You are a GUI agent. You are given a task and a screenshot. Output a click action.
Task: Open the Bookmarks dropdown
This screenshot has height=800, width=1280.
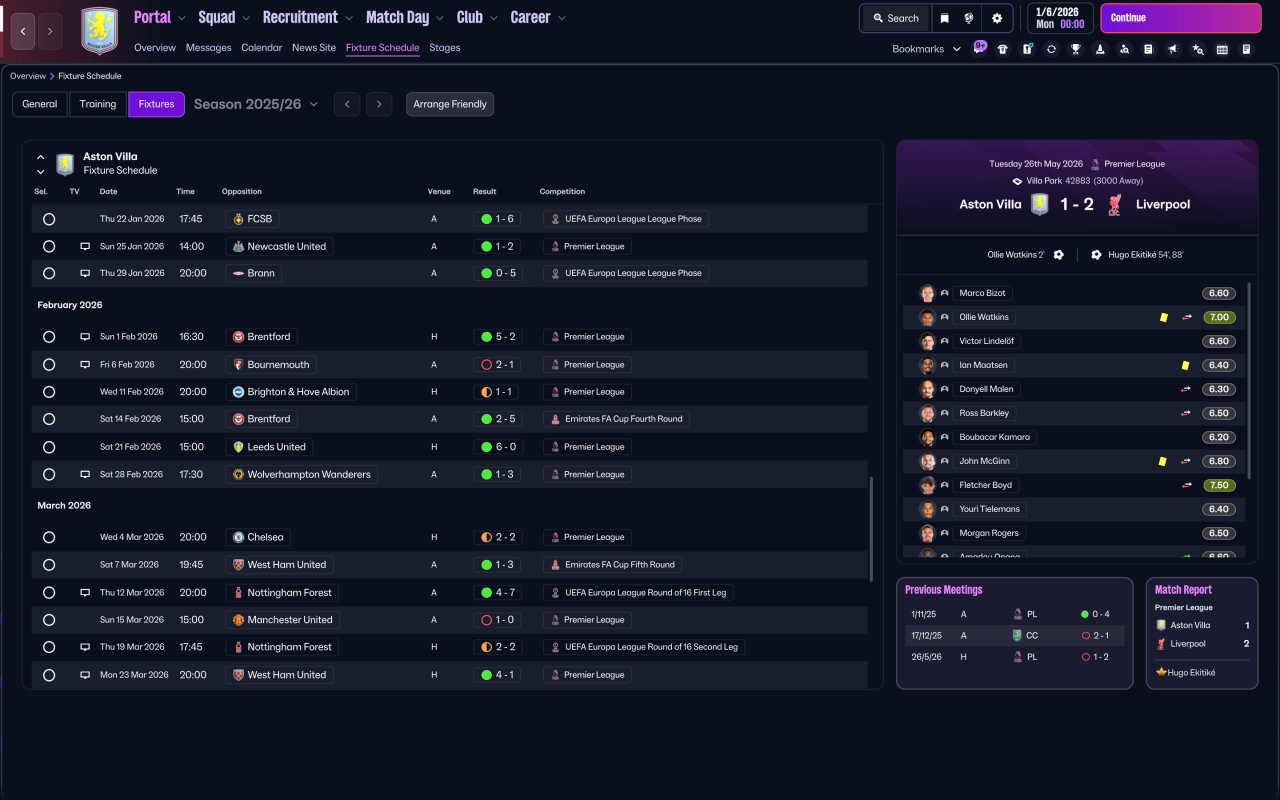(x=927, y=49)
